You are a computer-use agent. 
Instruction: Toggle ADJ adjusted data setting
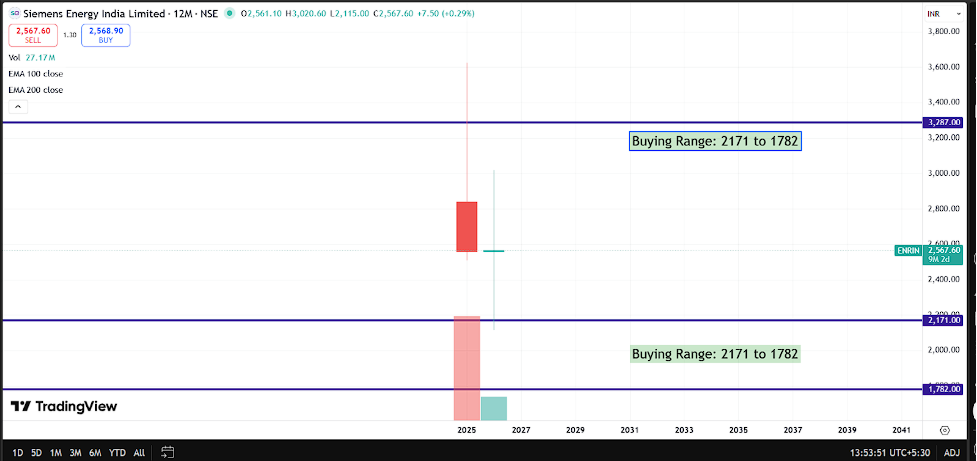coord(951,452)
